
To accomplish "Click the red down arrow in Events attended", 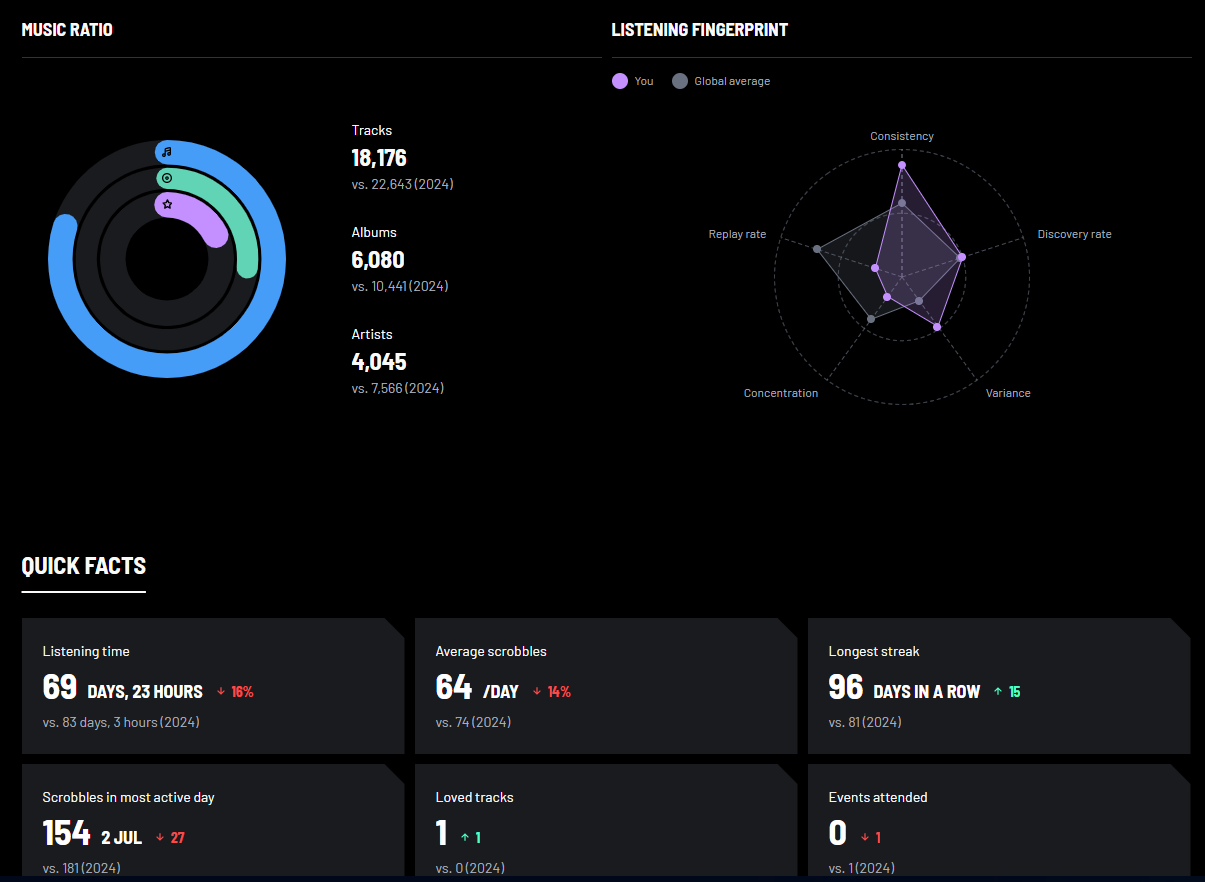I will point(865,838).
